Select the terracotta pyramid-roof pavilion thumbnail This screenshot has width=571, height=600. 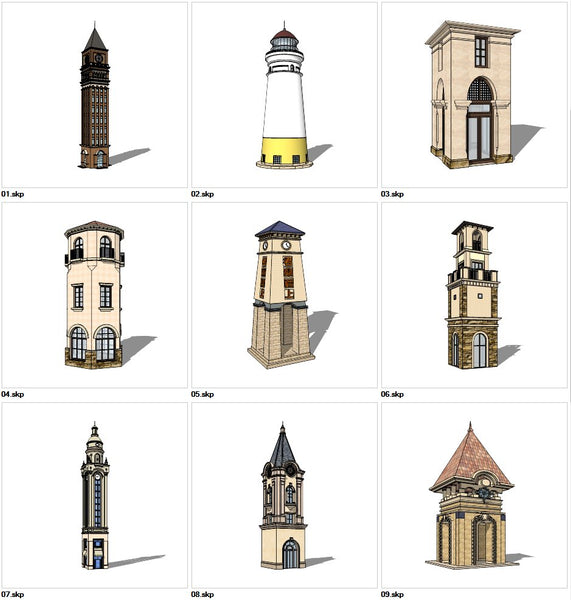[474, 495]
